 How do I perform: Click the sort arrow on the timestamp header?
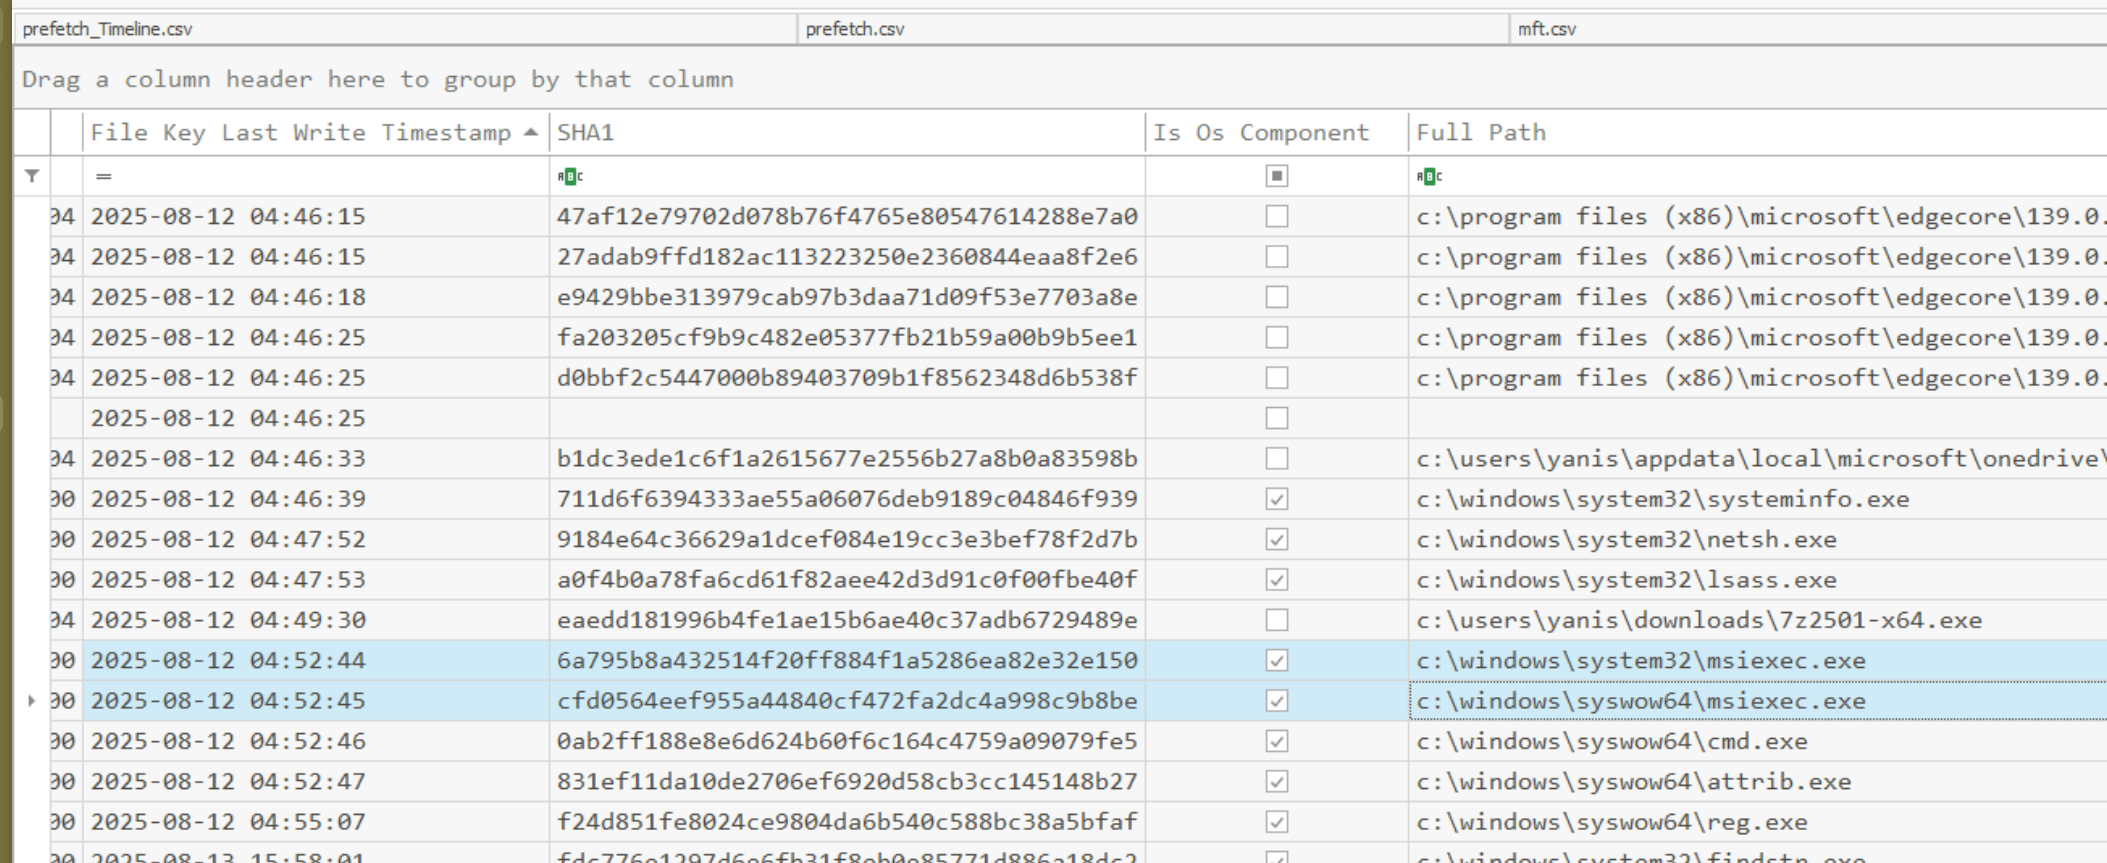pos(531,132)
